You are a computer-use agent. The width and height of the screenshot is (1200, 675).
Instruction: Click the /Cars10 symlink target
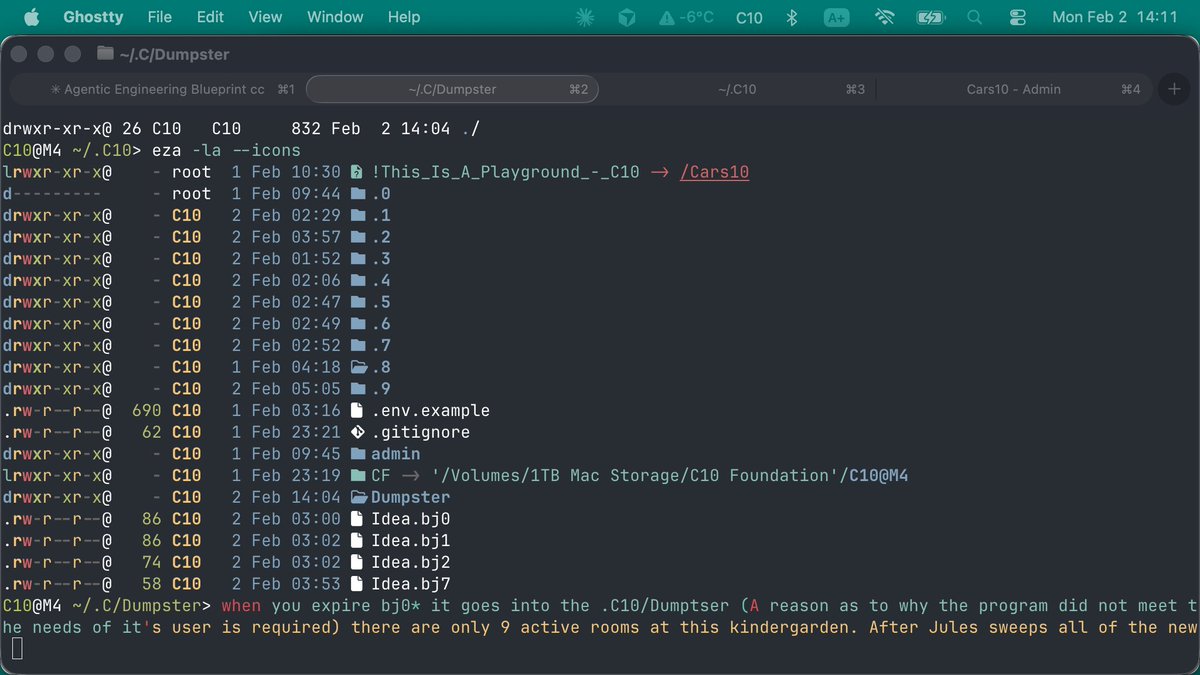pyautogui.click(x=714, y=172)
